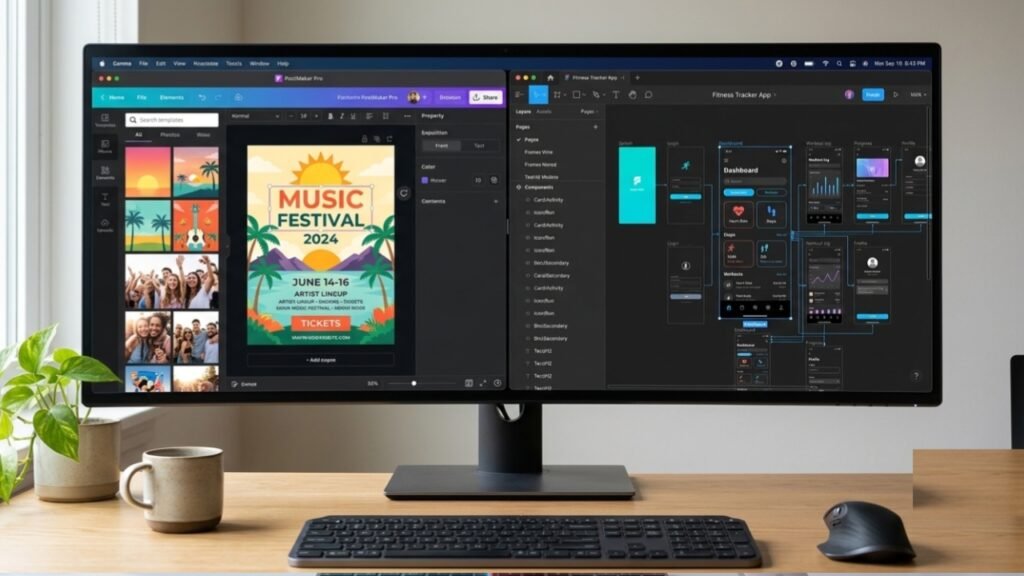
Task: Decrease font size with the minus stepper
Action: 291,116
